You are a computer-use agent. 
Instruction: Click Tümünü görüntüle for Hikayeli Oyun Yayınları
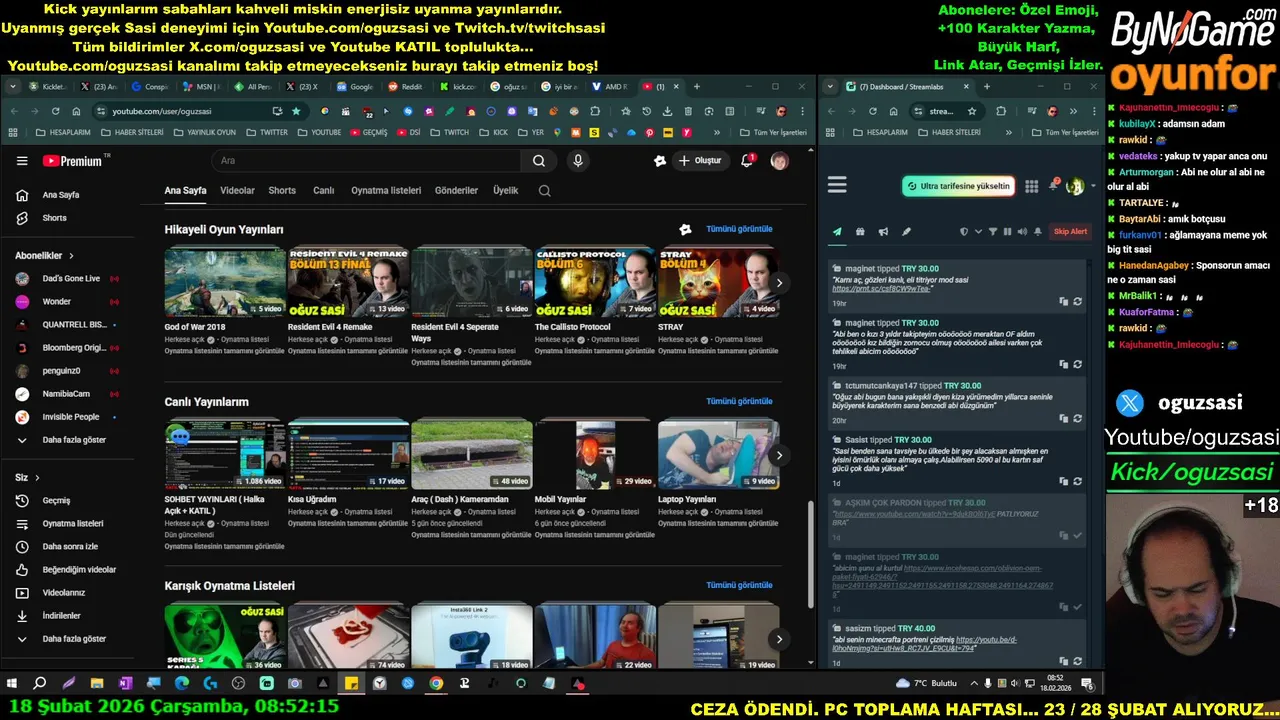pos(739,229)
